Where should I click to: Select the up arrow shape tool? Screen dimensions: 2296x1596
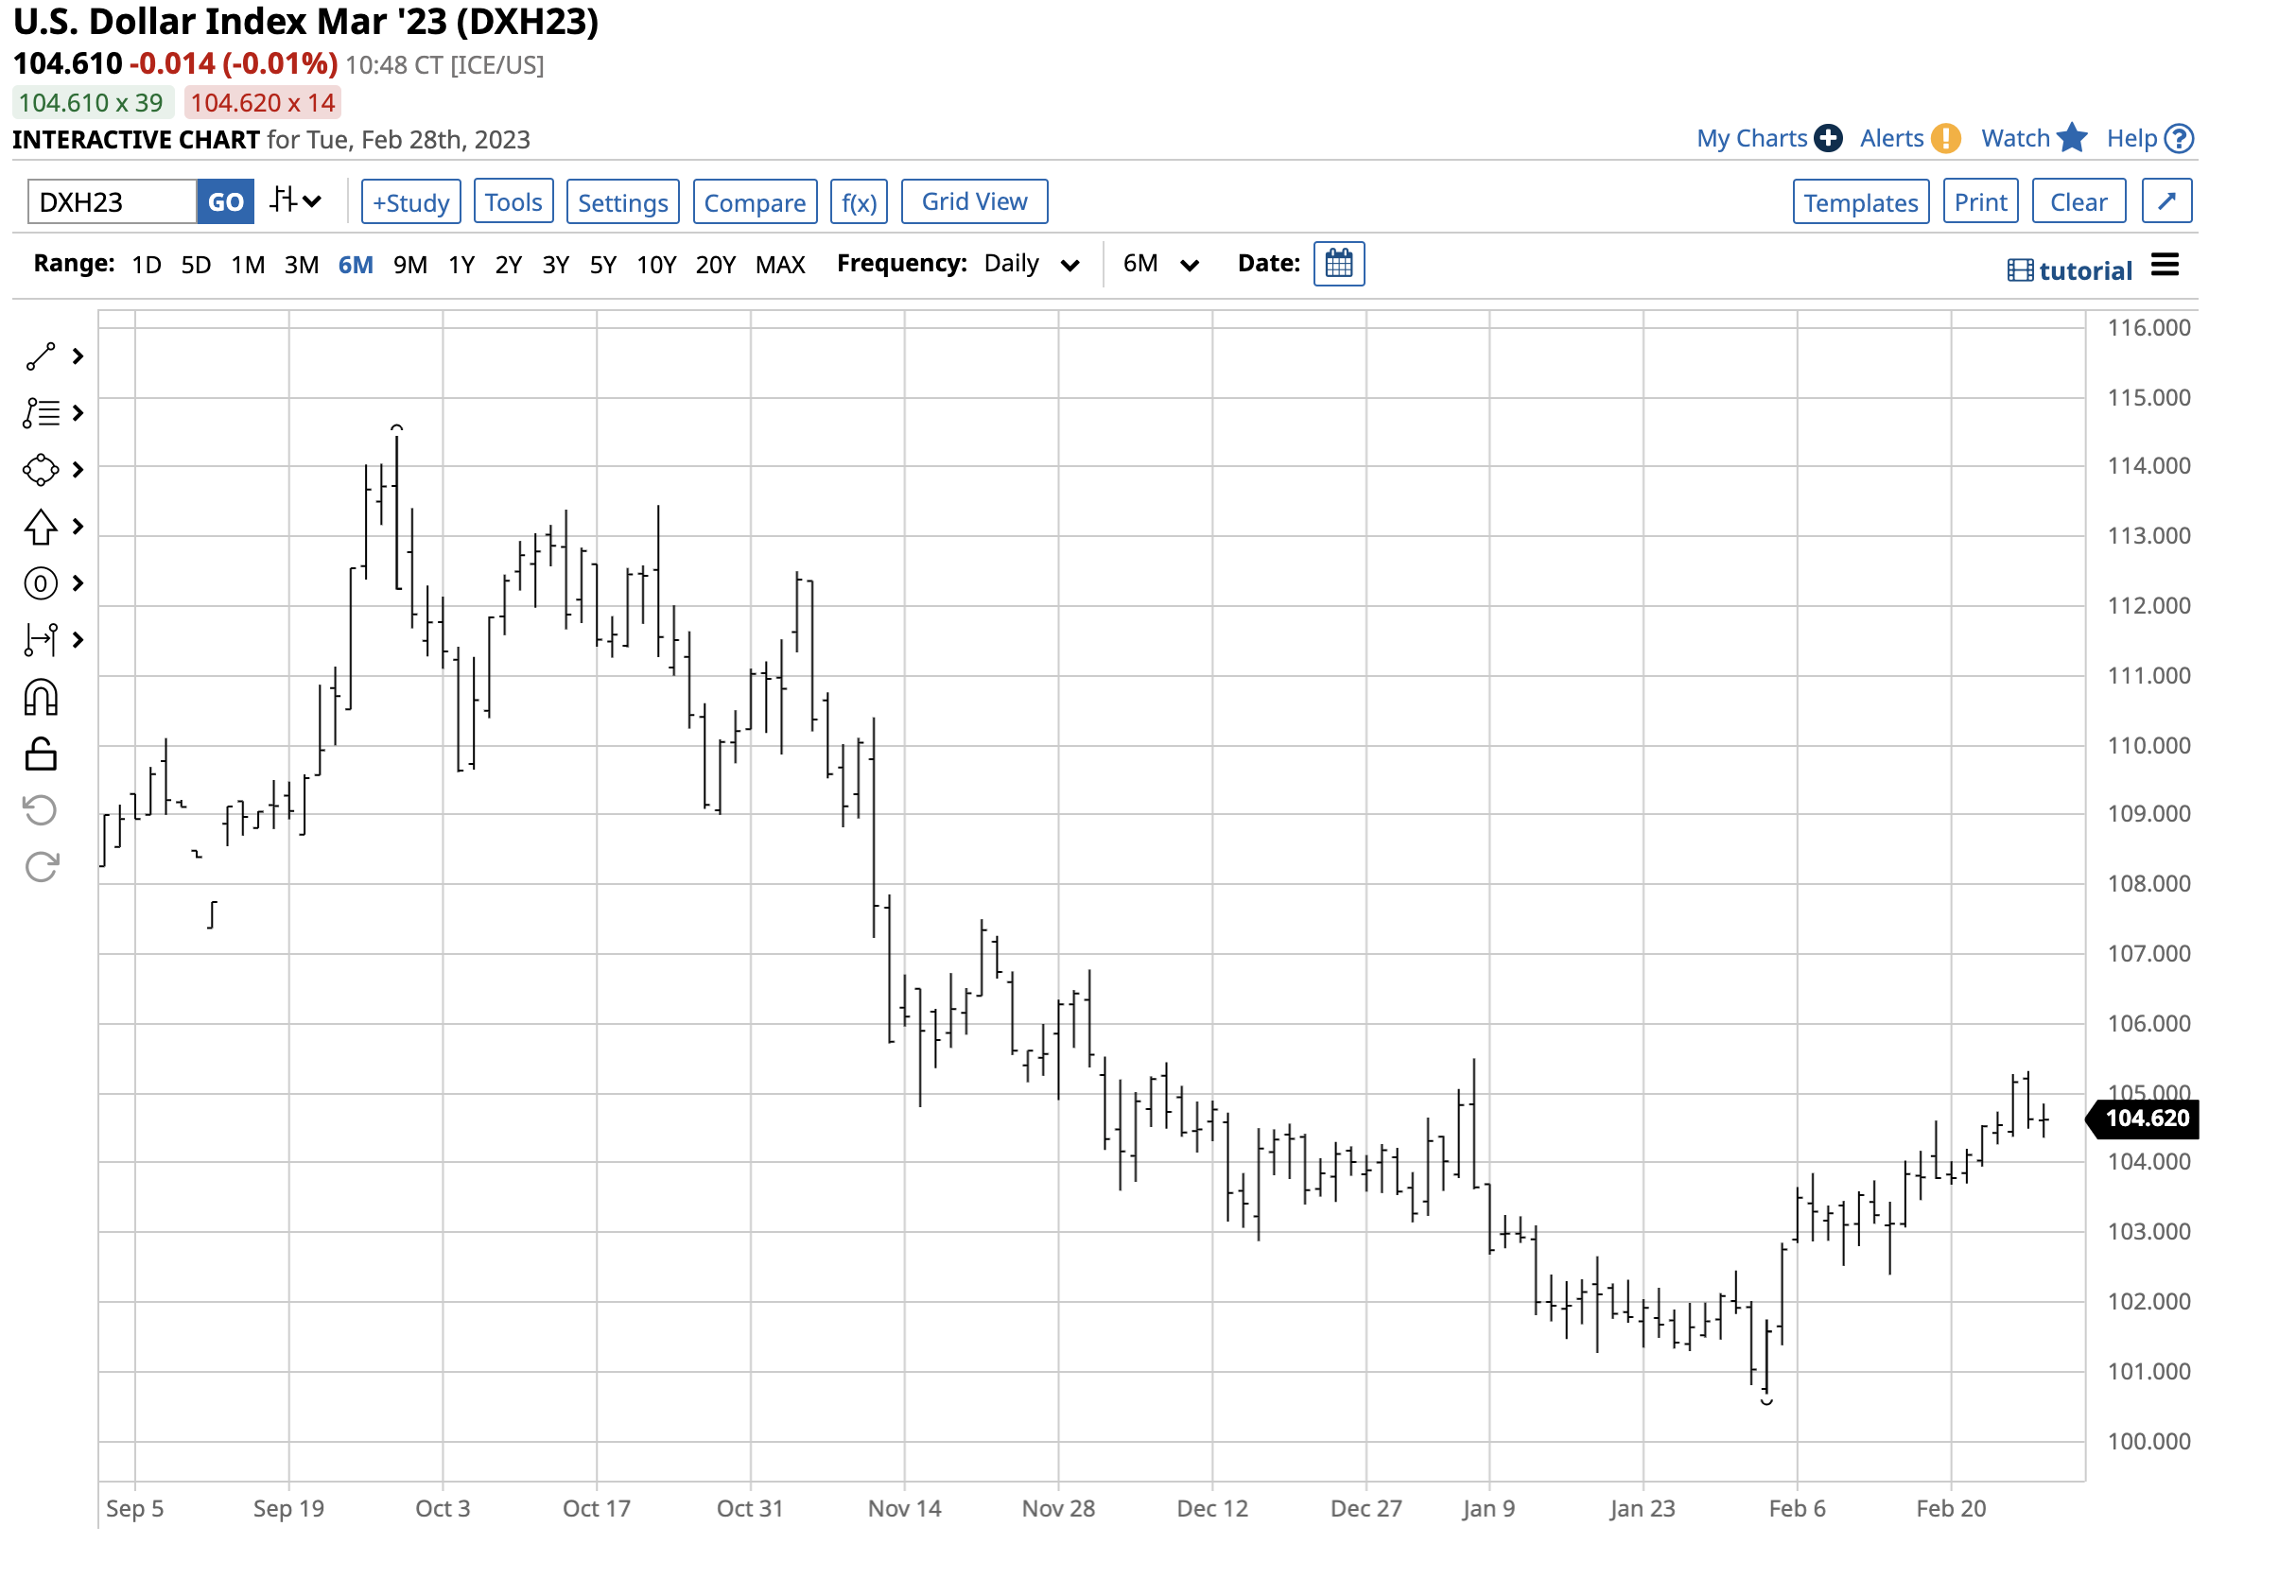coord(40,527)
